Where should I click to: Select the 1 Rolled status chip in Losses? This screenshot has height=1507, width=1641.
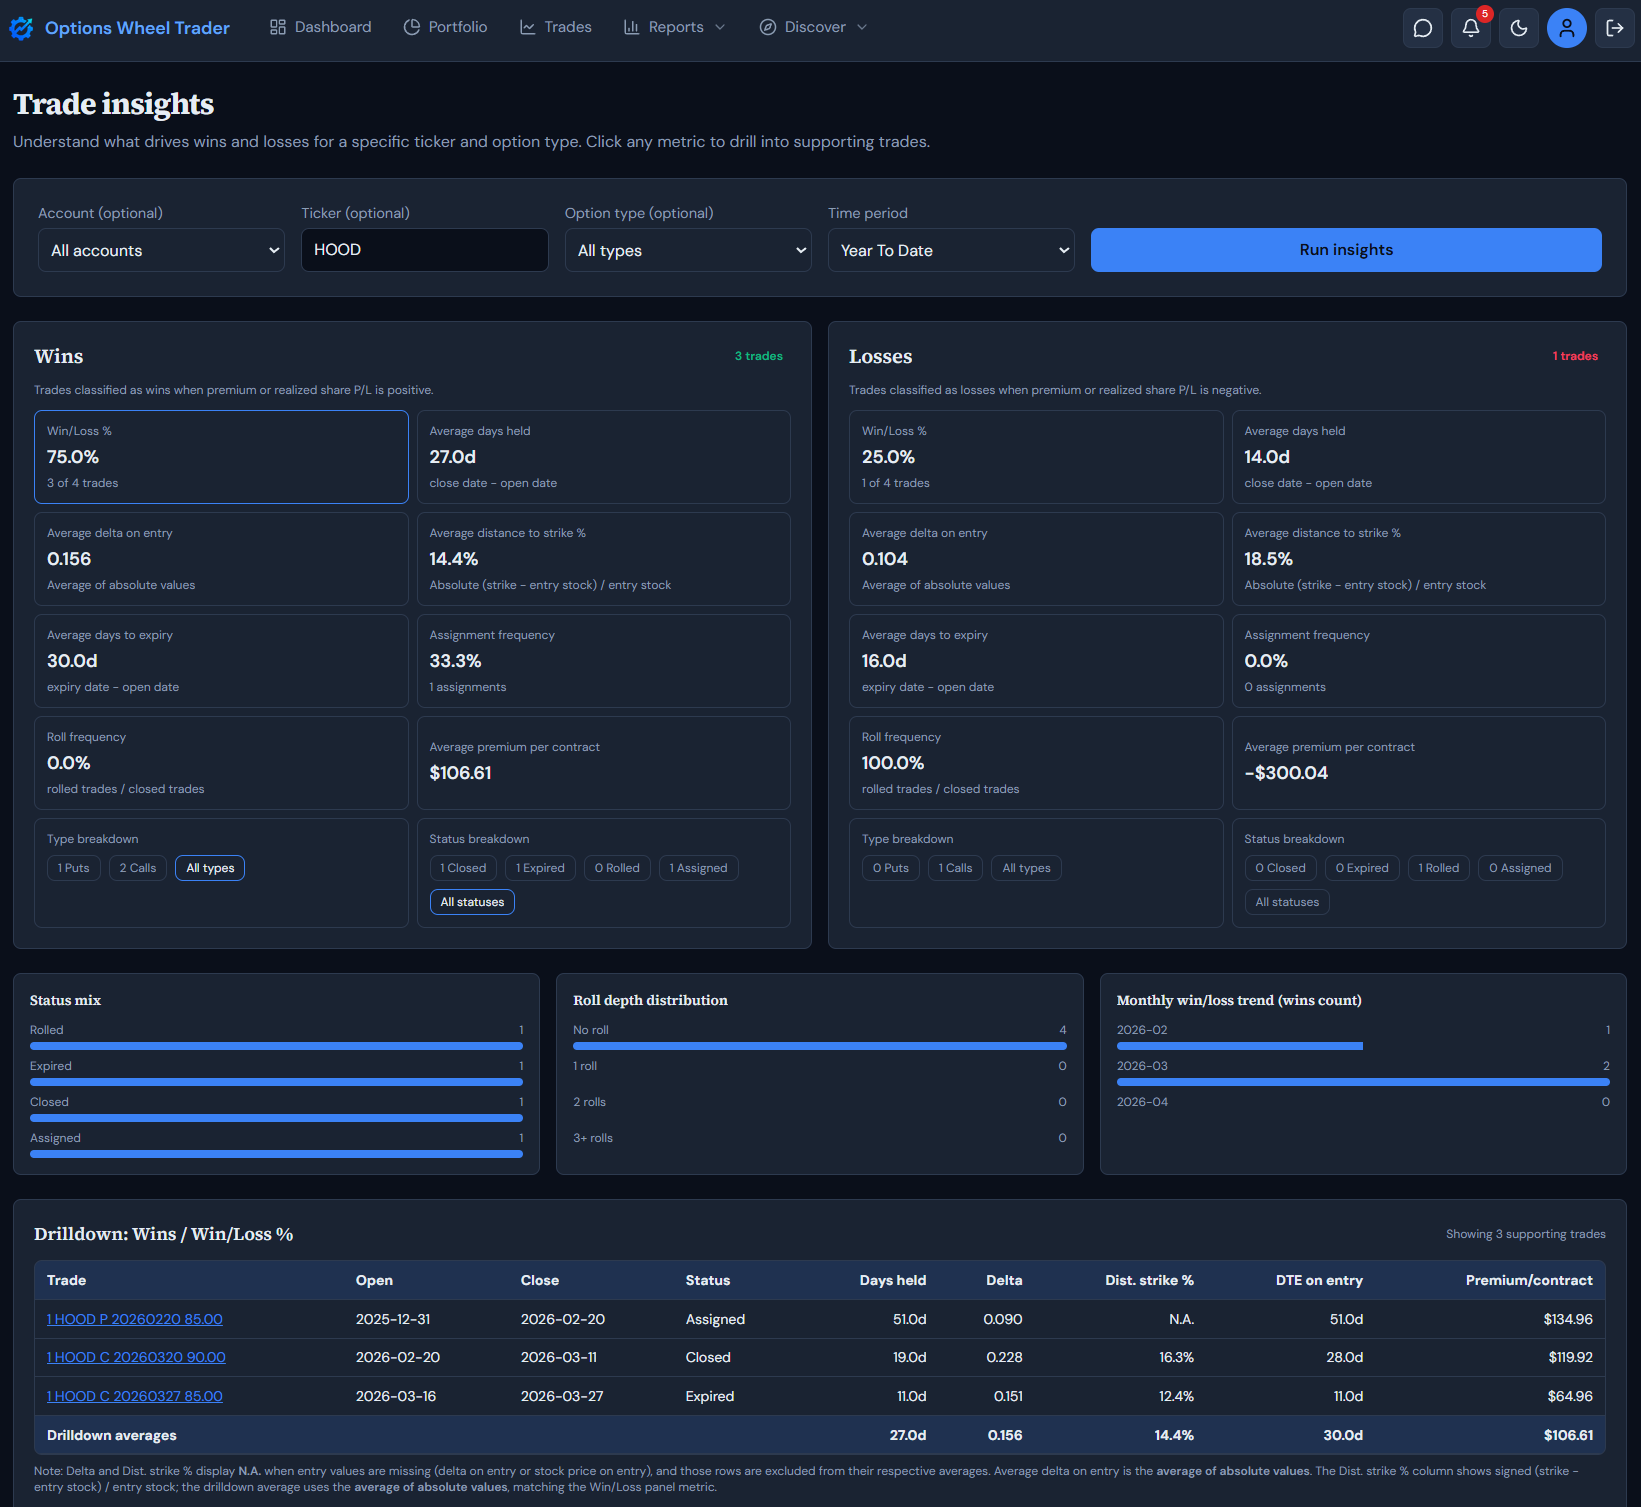1438,868
